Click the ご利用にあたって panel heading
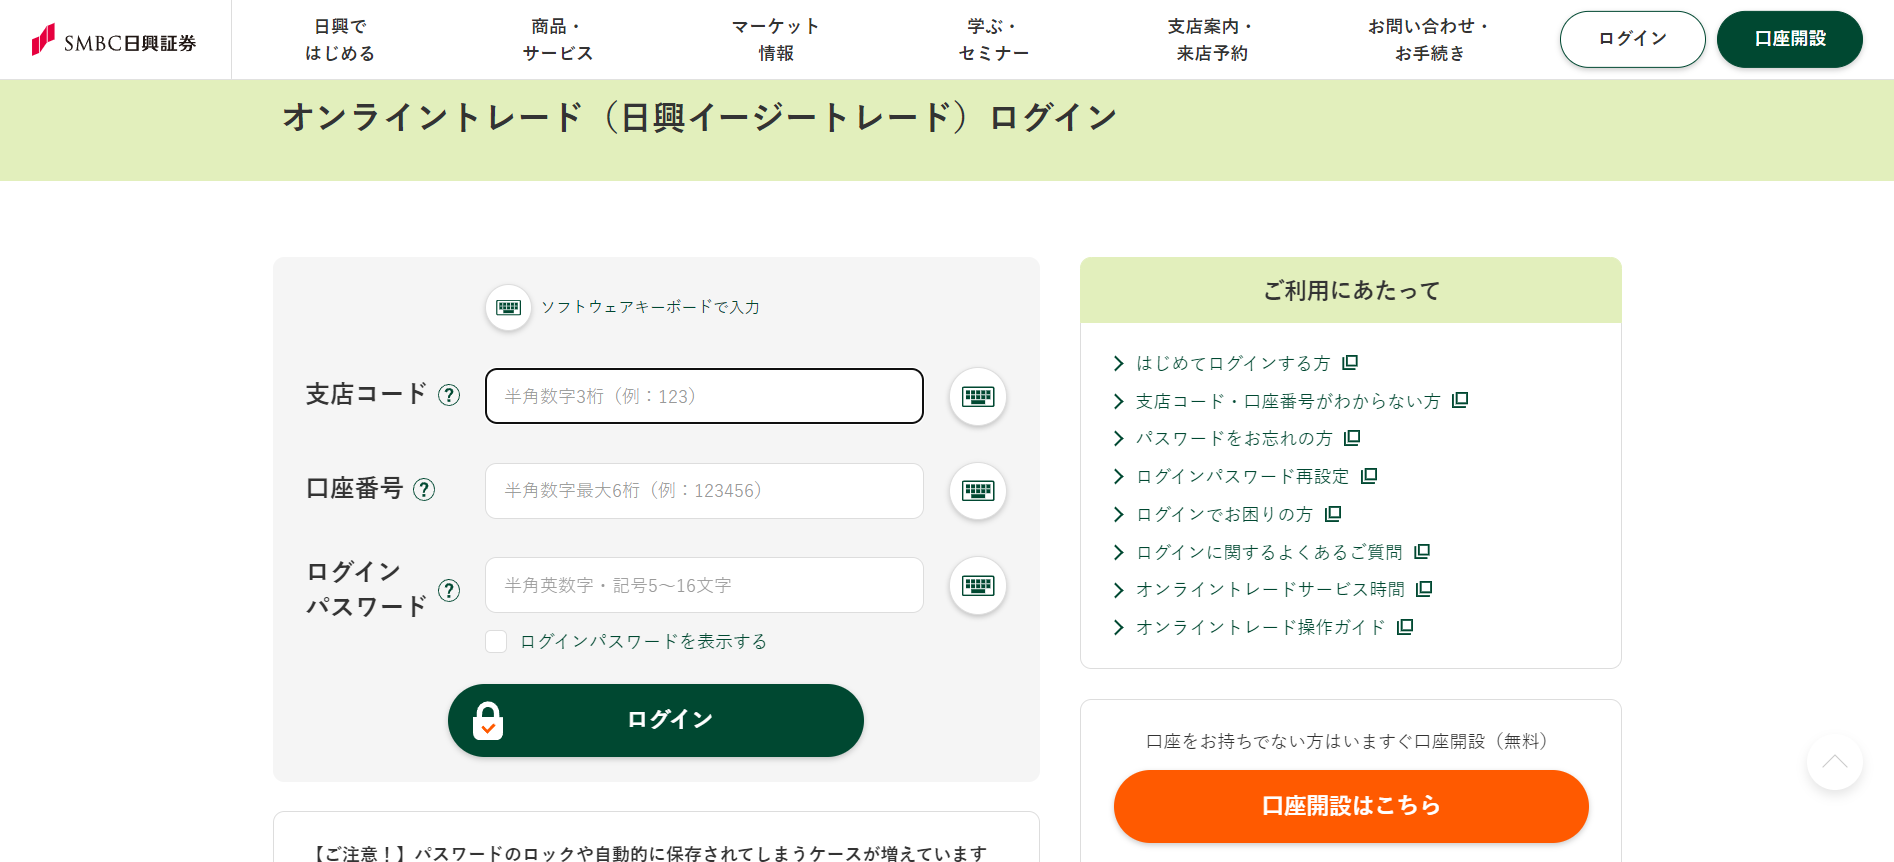 coord(1351,290)
